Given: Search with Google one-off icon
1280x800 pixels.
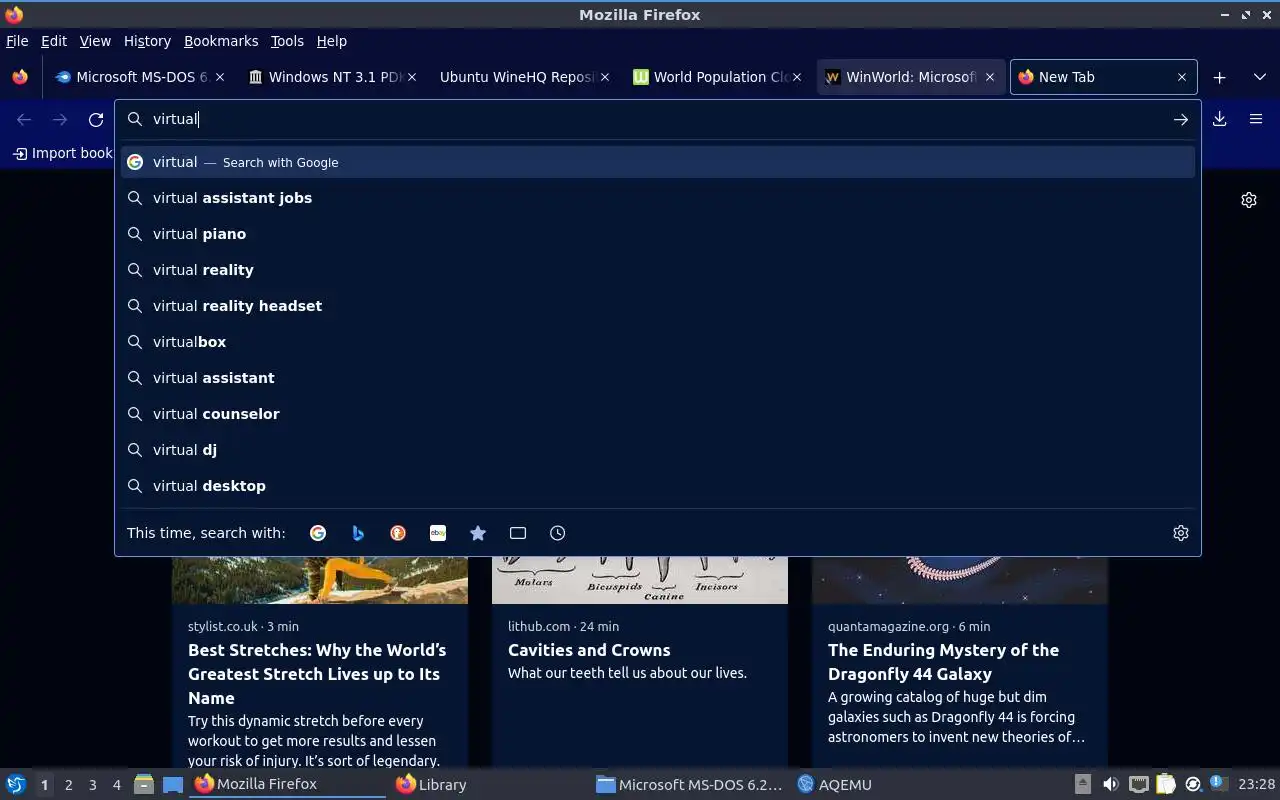Looking at the screenshot, I should (318, 533).
